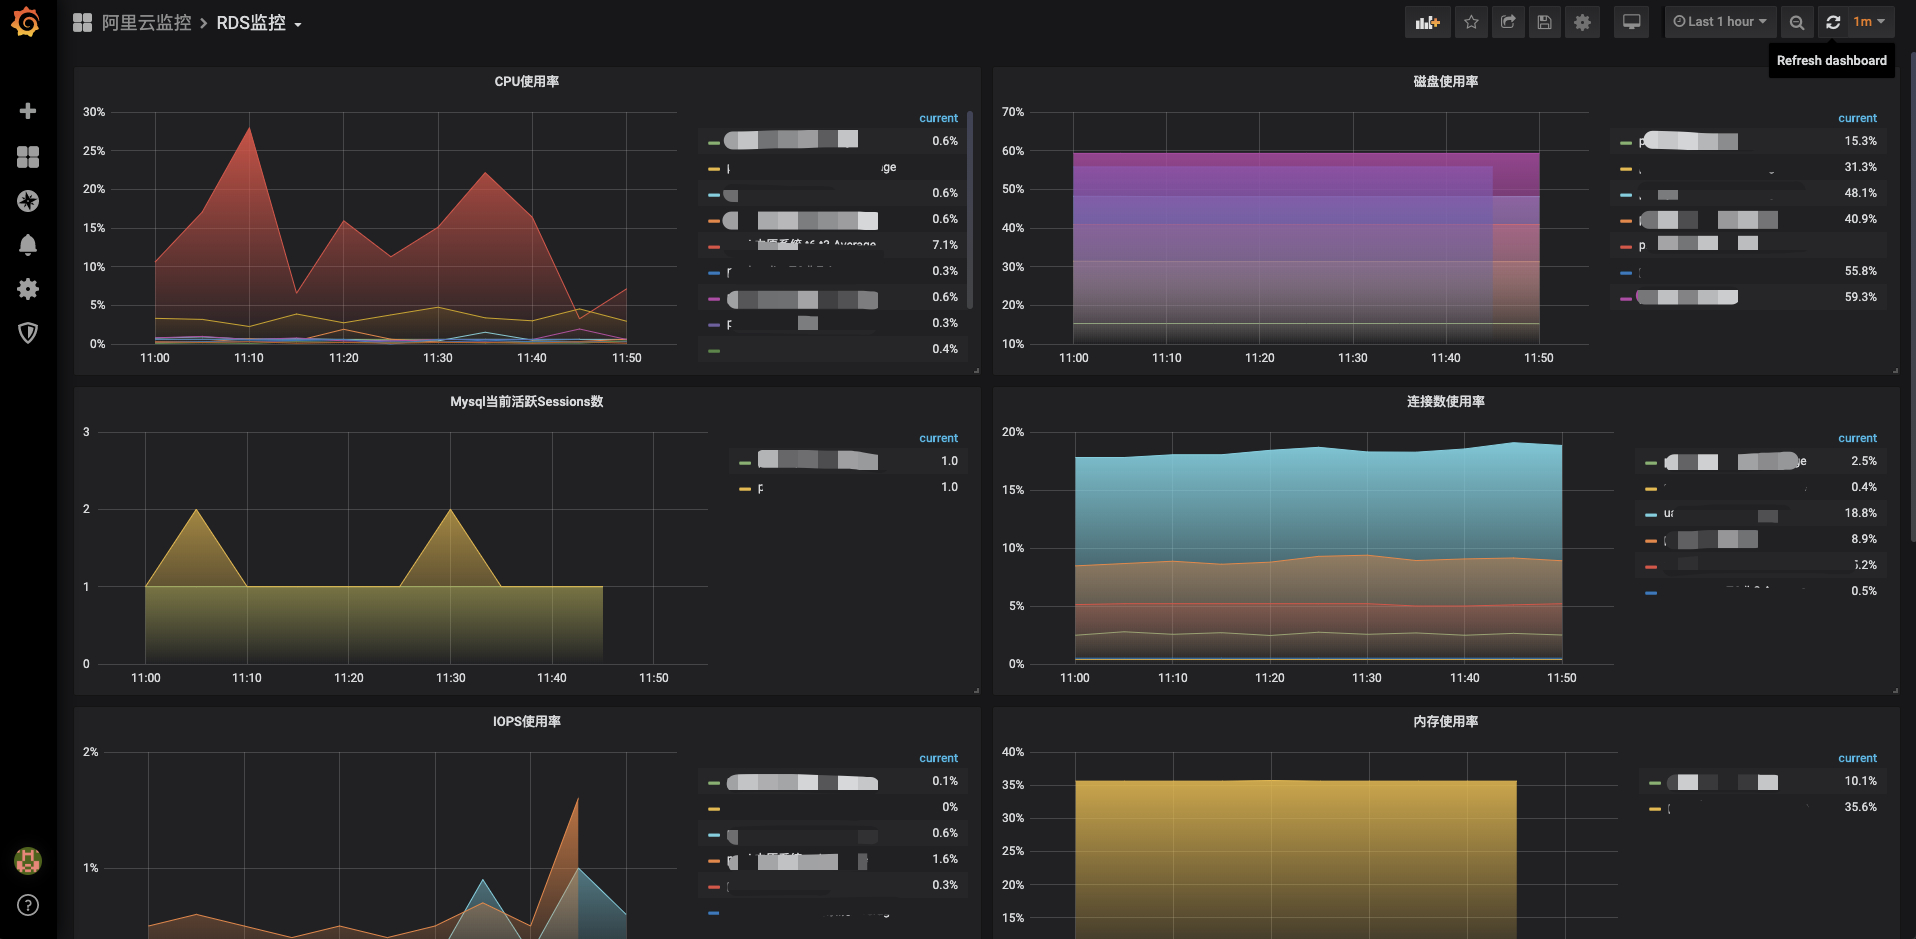The image size is (1916, 939).
Task: Open the 1m refresh interval dropdown
Action: click(x=1869, y=22)
